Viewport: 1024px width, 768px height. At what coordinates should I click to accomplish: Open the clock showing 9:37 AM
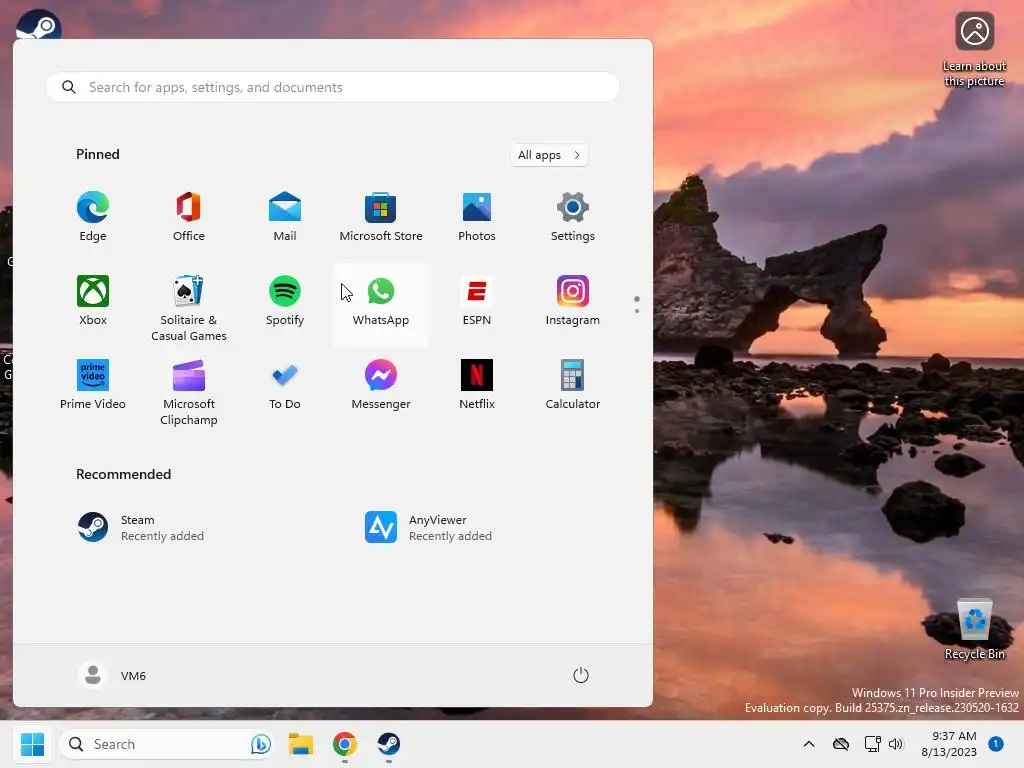click(x=949, y=744)
